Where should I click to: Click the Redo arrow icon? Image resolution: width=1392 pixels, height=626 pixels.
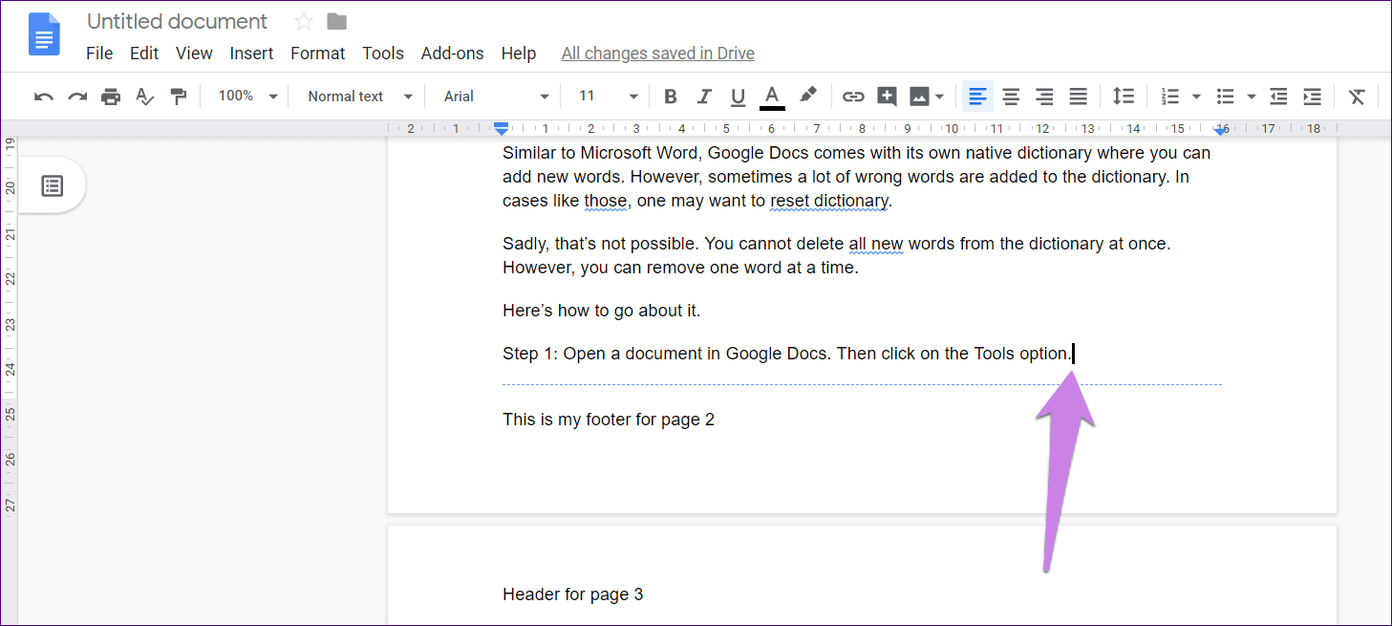pyautogui.click(x=77, y=96)
